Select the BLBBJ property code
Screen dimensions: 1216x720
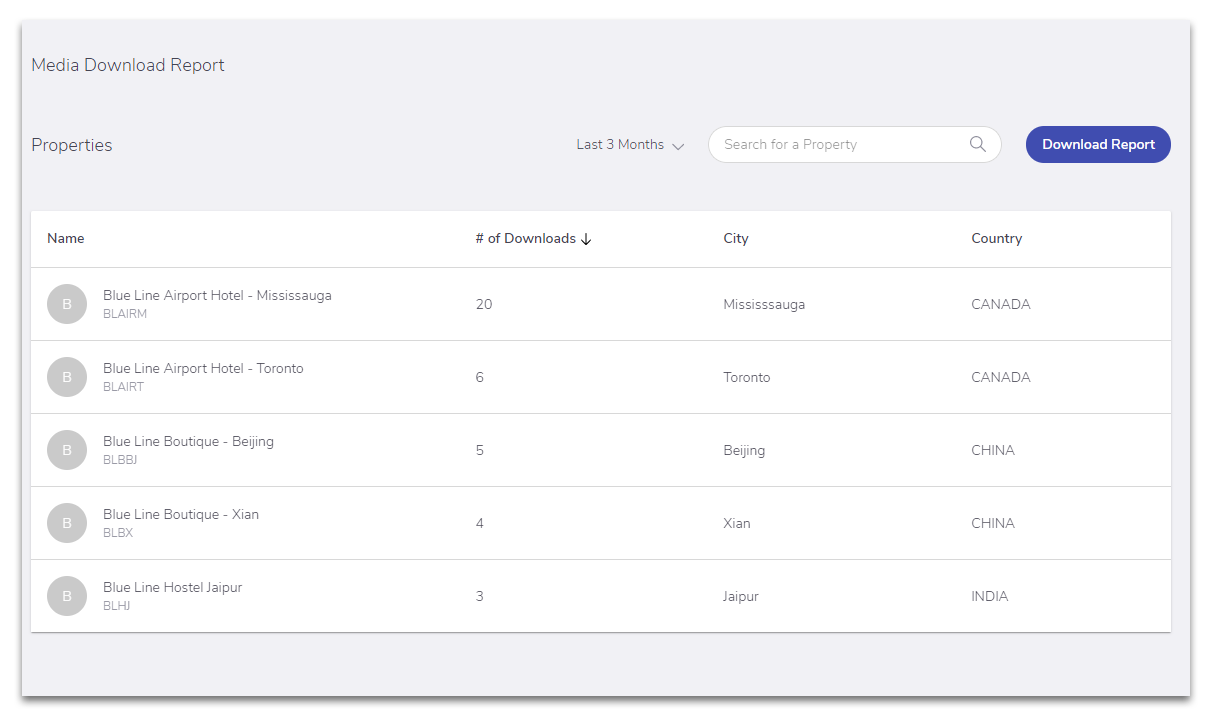coord(120,460)
